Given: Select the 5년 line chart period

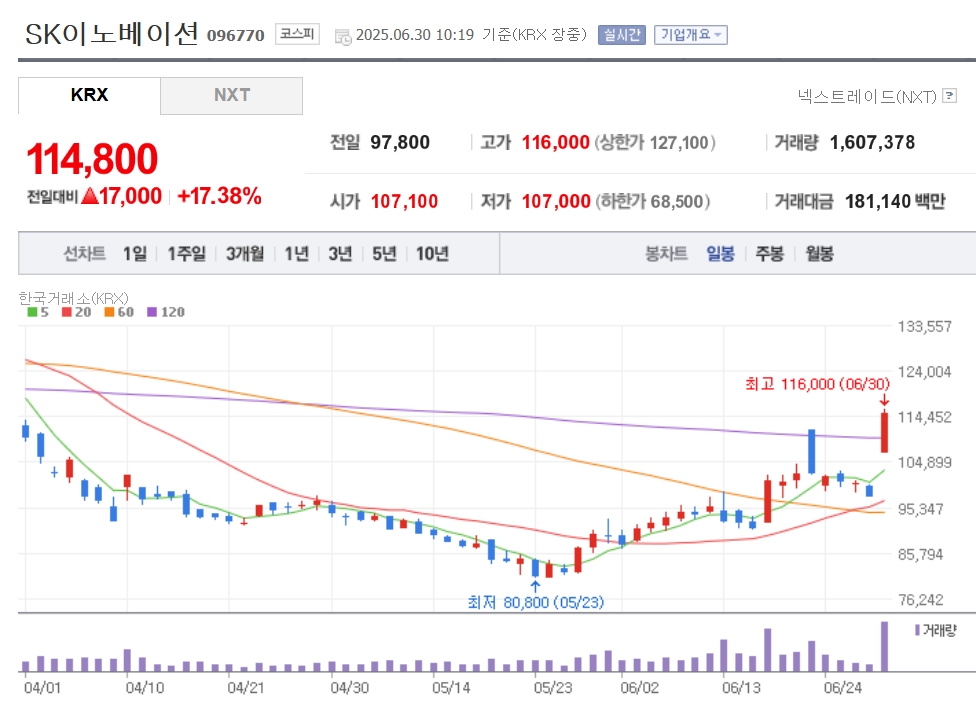Looking at the screenshot, I should (x=384, y=253).
